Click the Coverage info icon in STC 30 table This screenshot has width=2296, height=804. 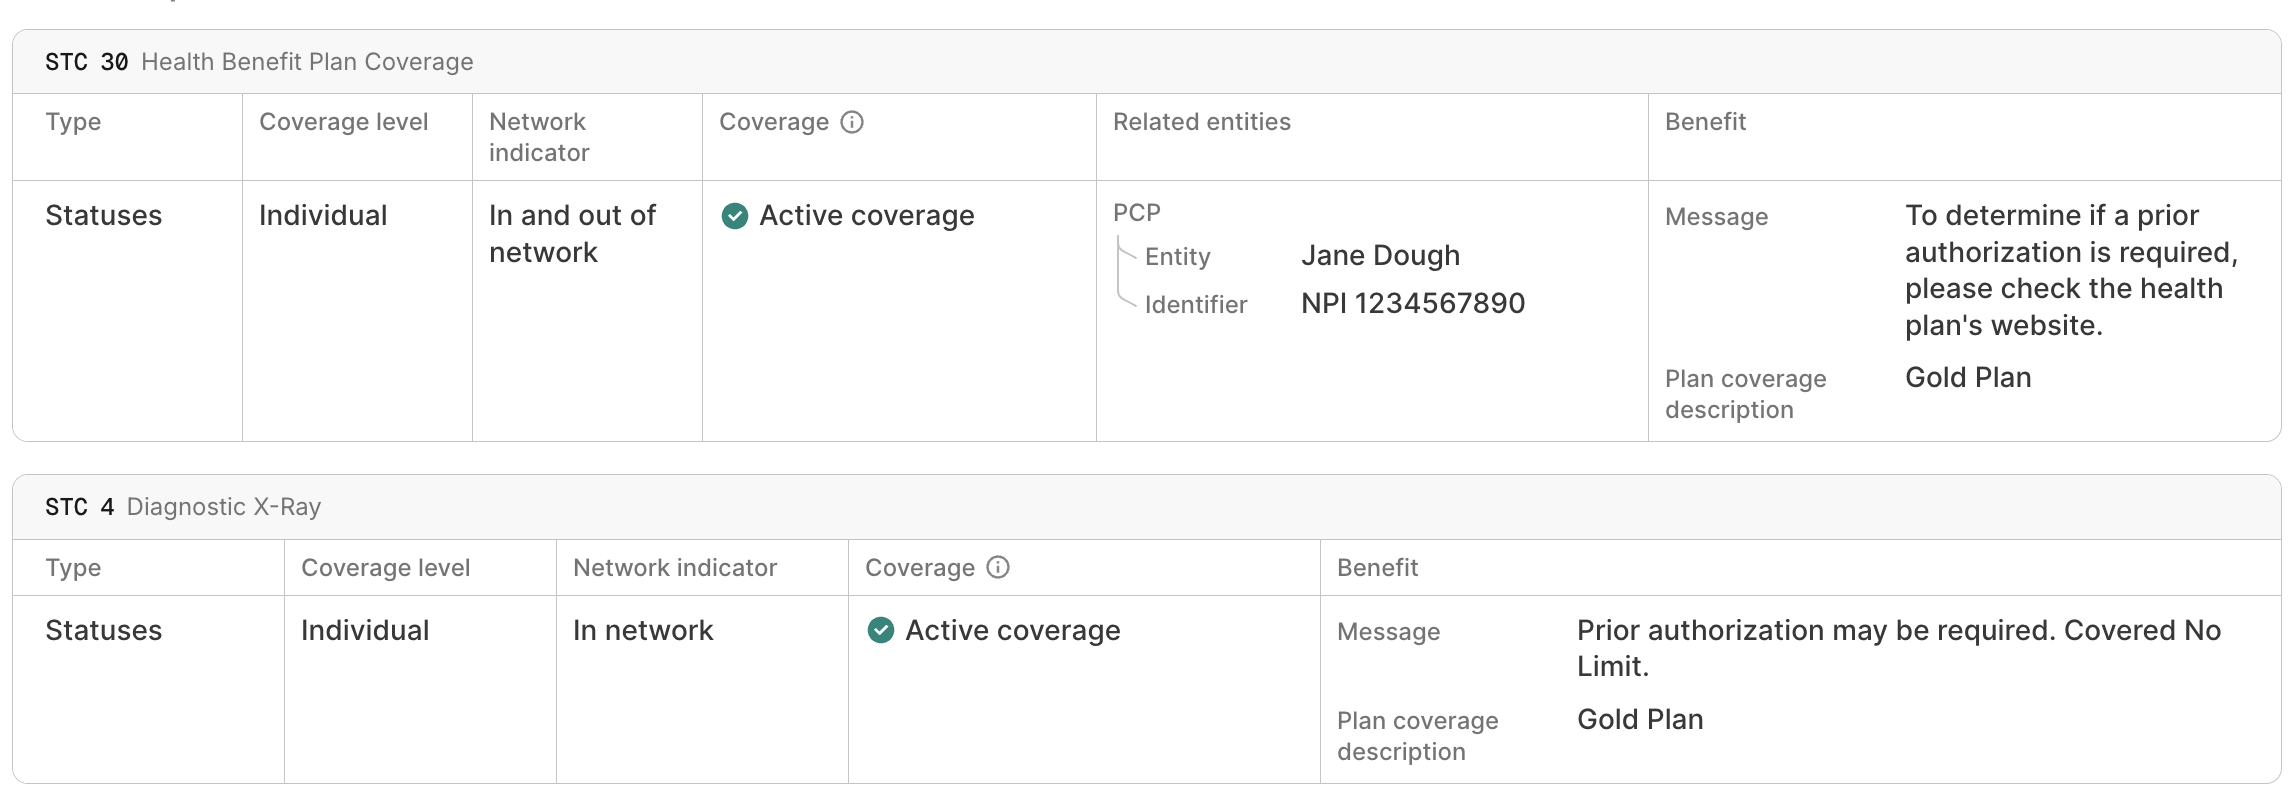[x=852, y=122]
